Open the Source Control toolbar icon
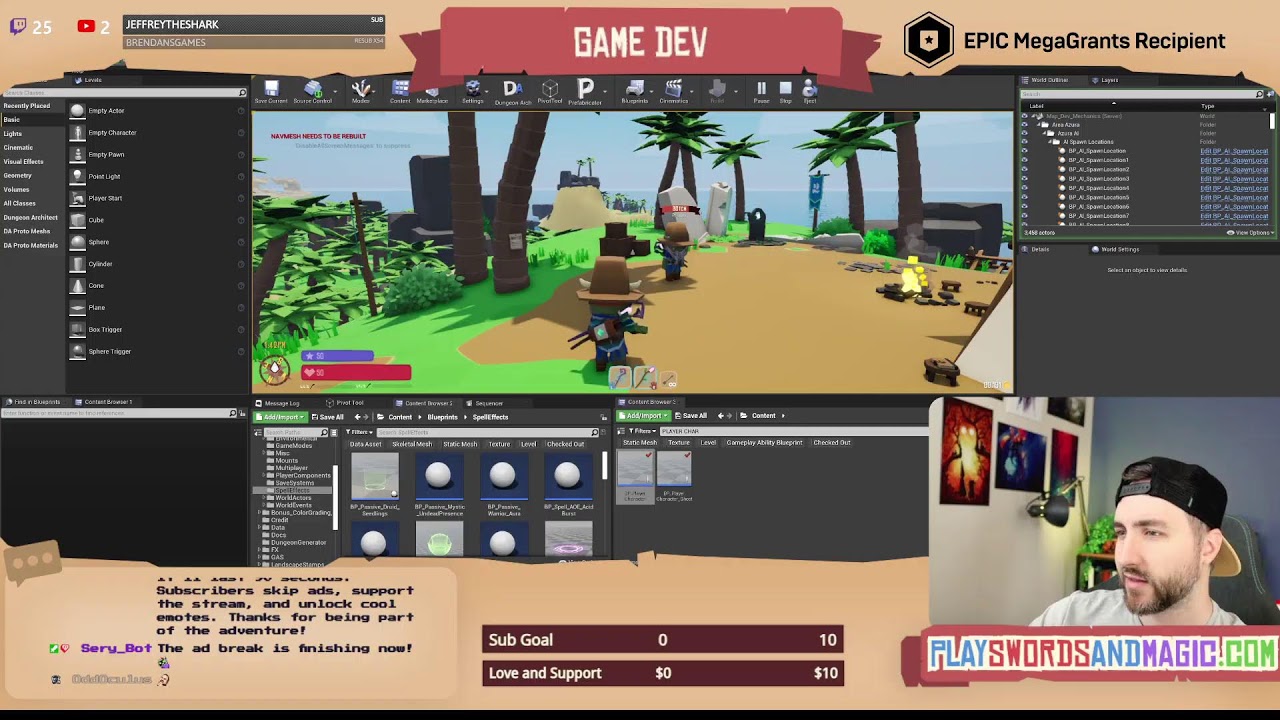This screenshot has height=720, width=1280. pos(312,92)
